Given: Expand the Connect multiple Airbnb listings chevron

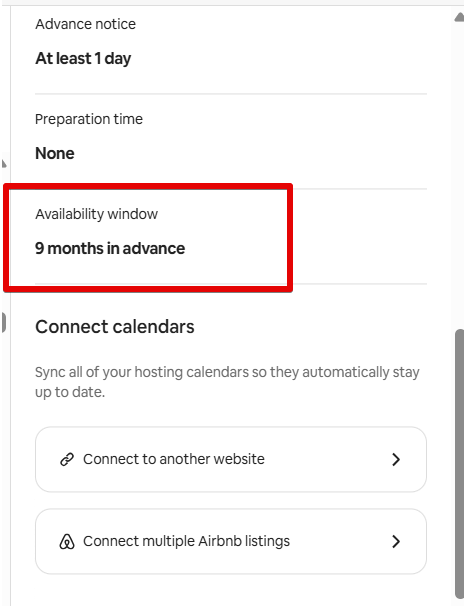Looking at the screenshot, I should click(396, 541).
